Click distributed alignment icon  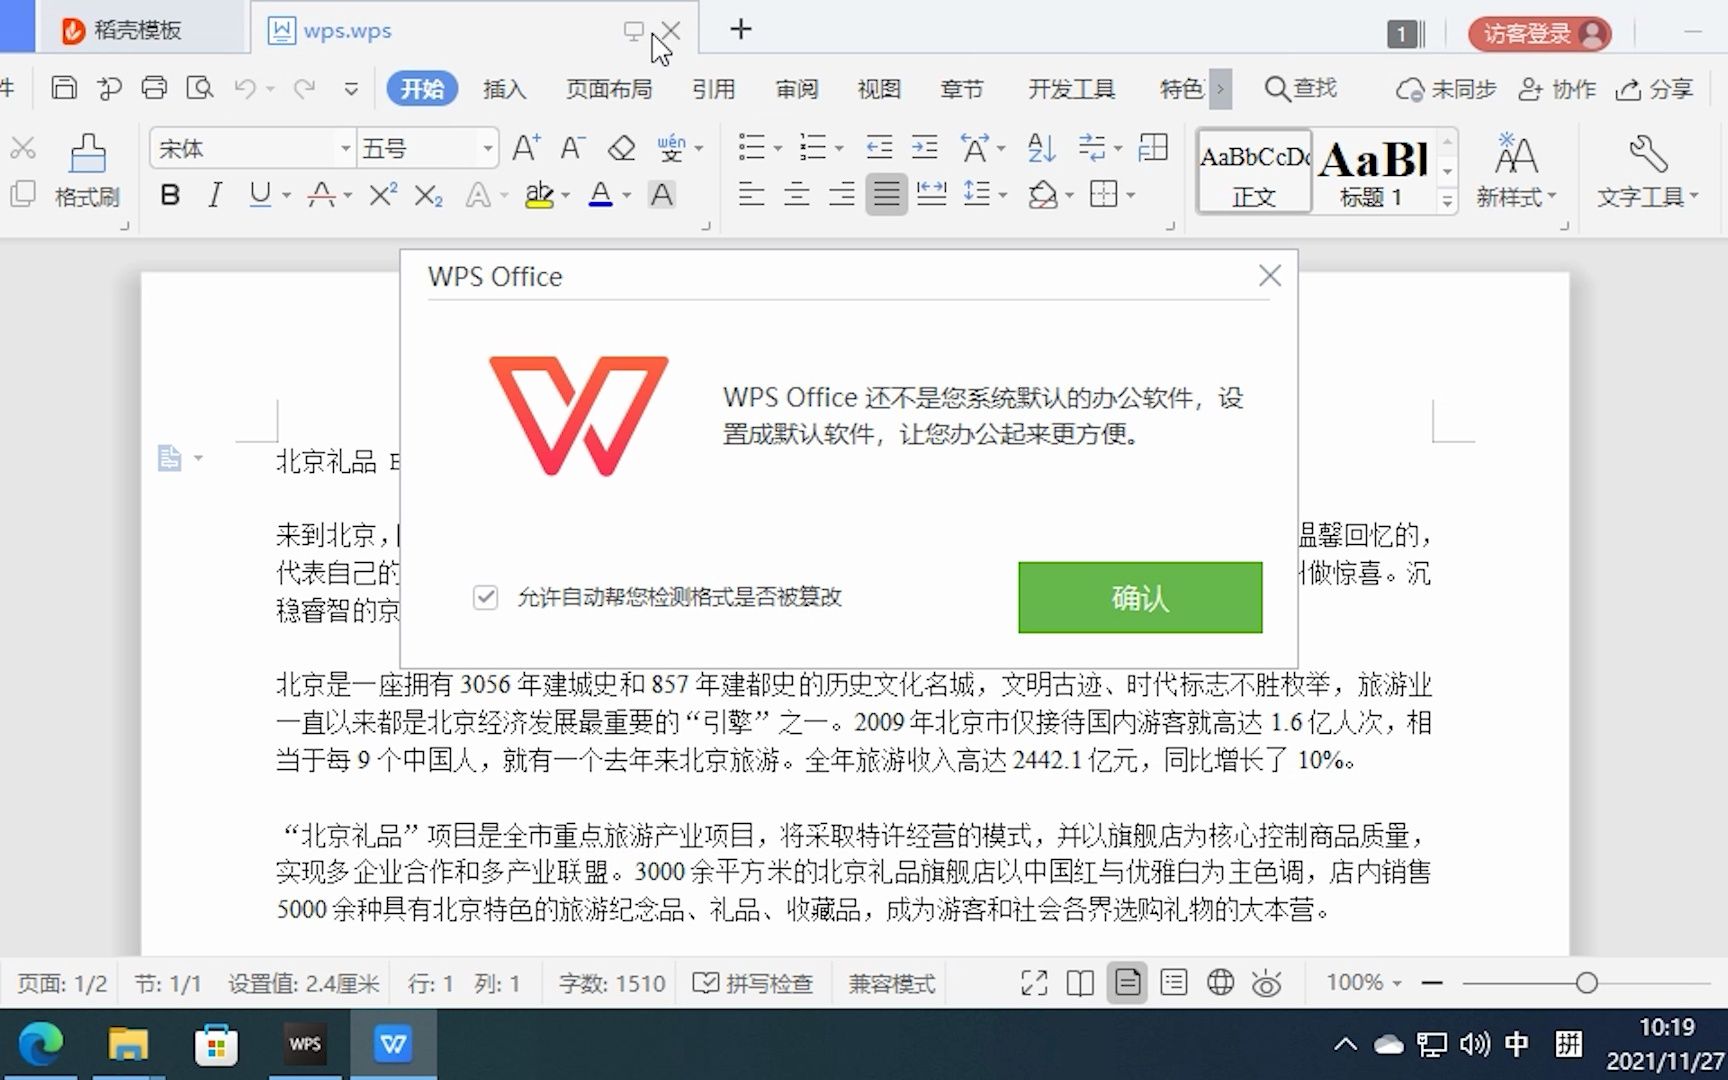[x=931, y=195]
